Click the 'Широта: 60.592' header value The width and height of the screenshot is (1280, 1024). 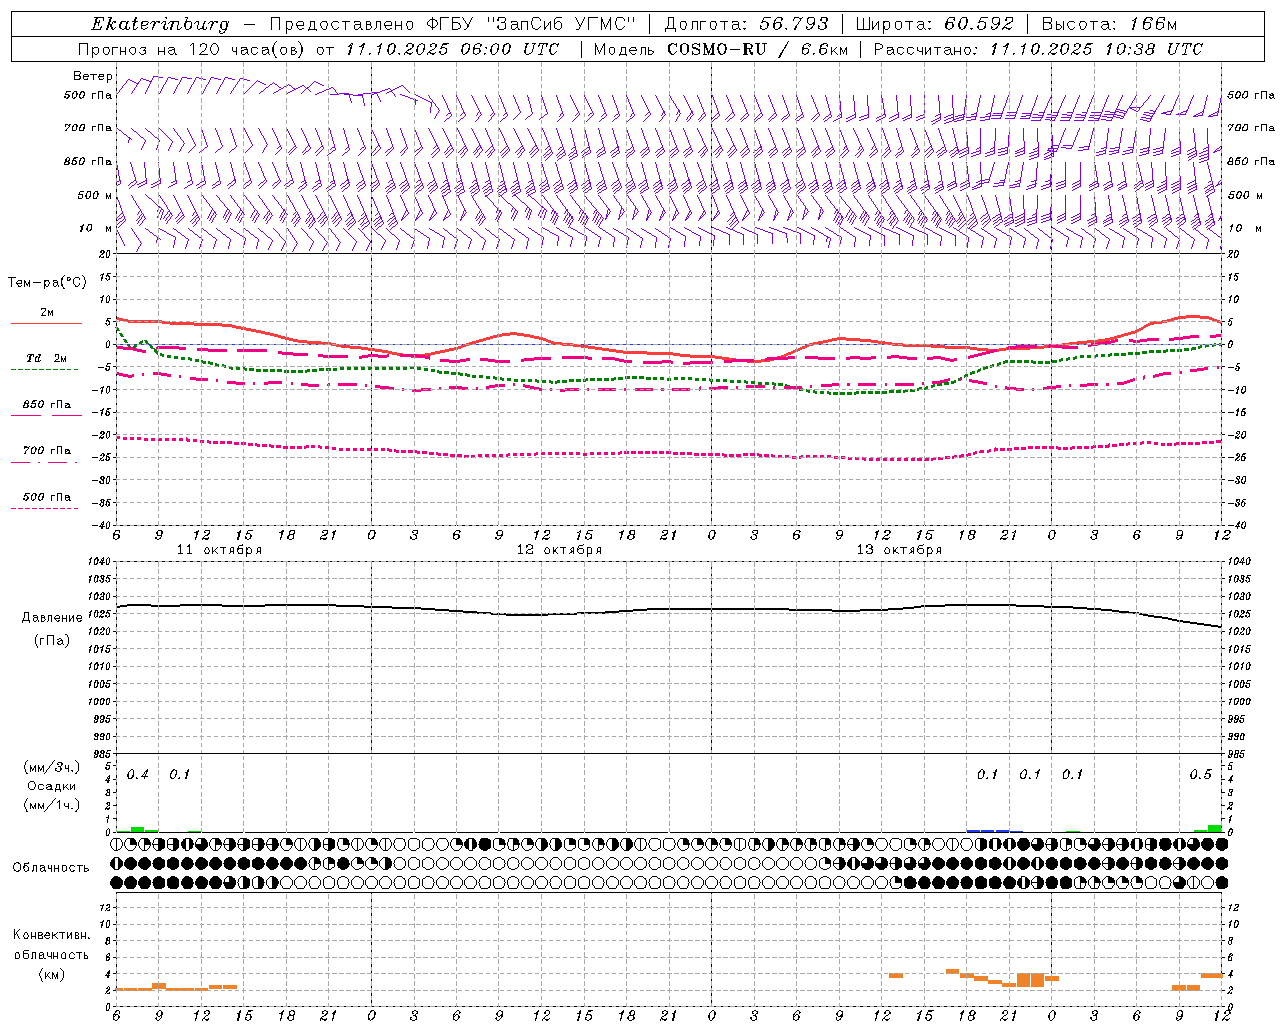[934, 24]
